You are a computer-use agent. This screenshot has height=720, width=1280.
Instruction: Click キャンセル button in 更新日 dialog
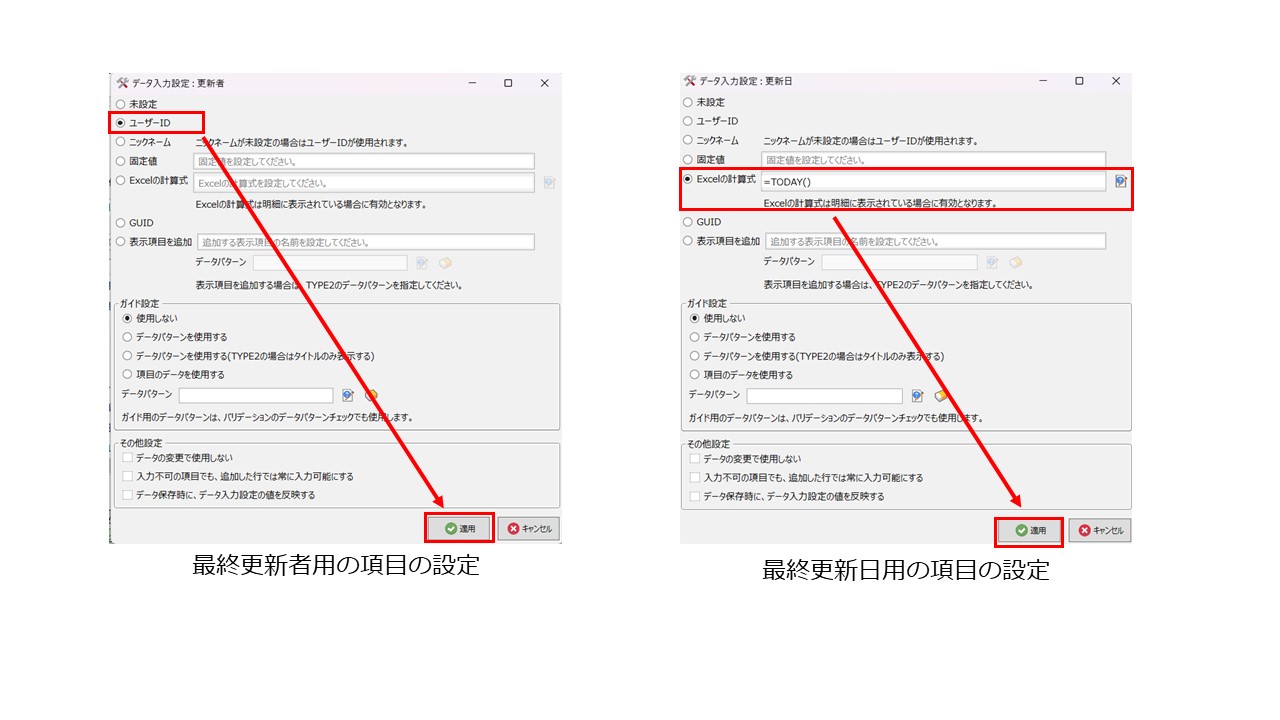coord(1099,530)
